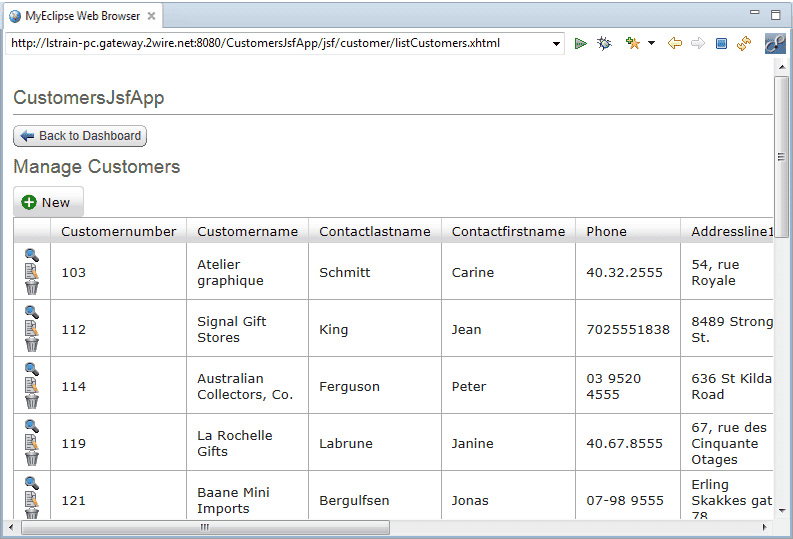Click the green Go/run arrow icon
The height and width of the screenshot is (539, 793).
pyautogui.click(x=581, y=43)
